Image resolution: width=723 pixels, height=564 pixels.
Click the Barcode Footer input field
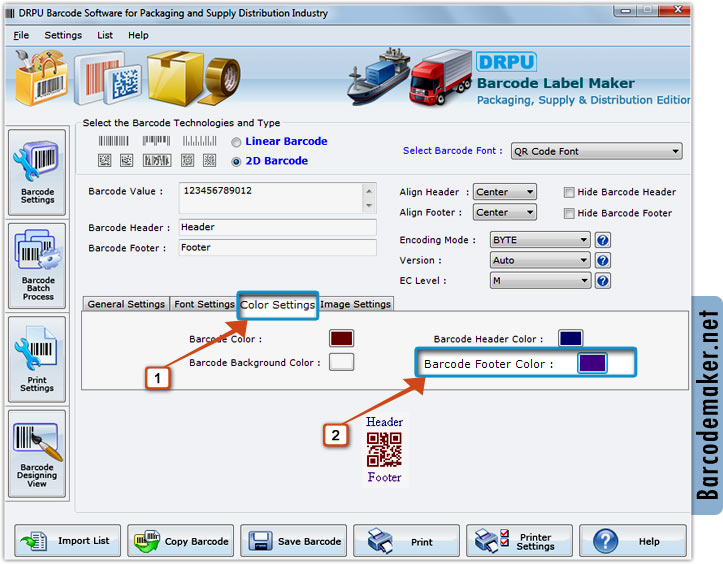(278, 248)
